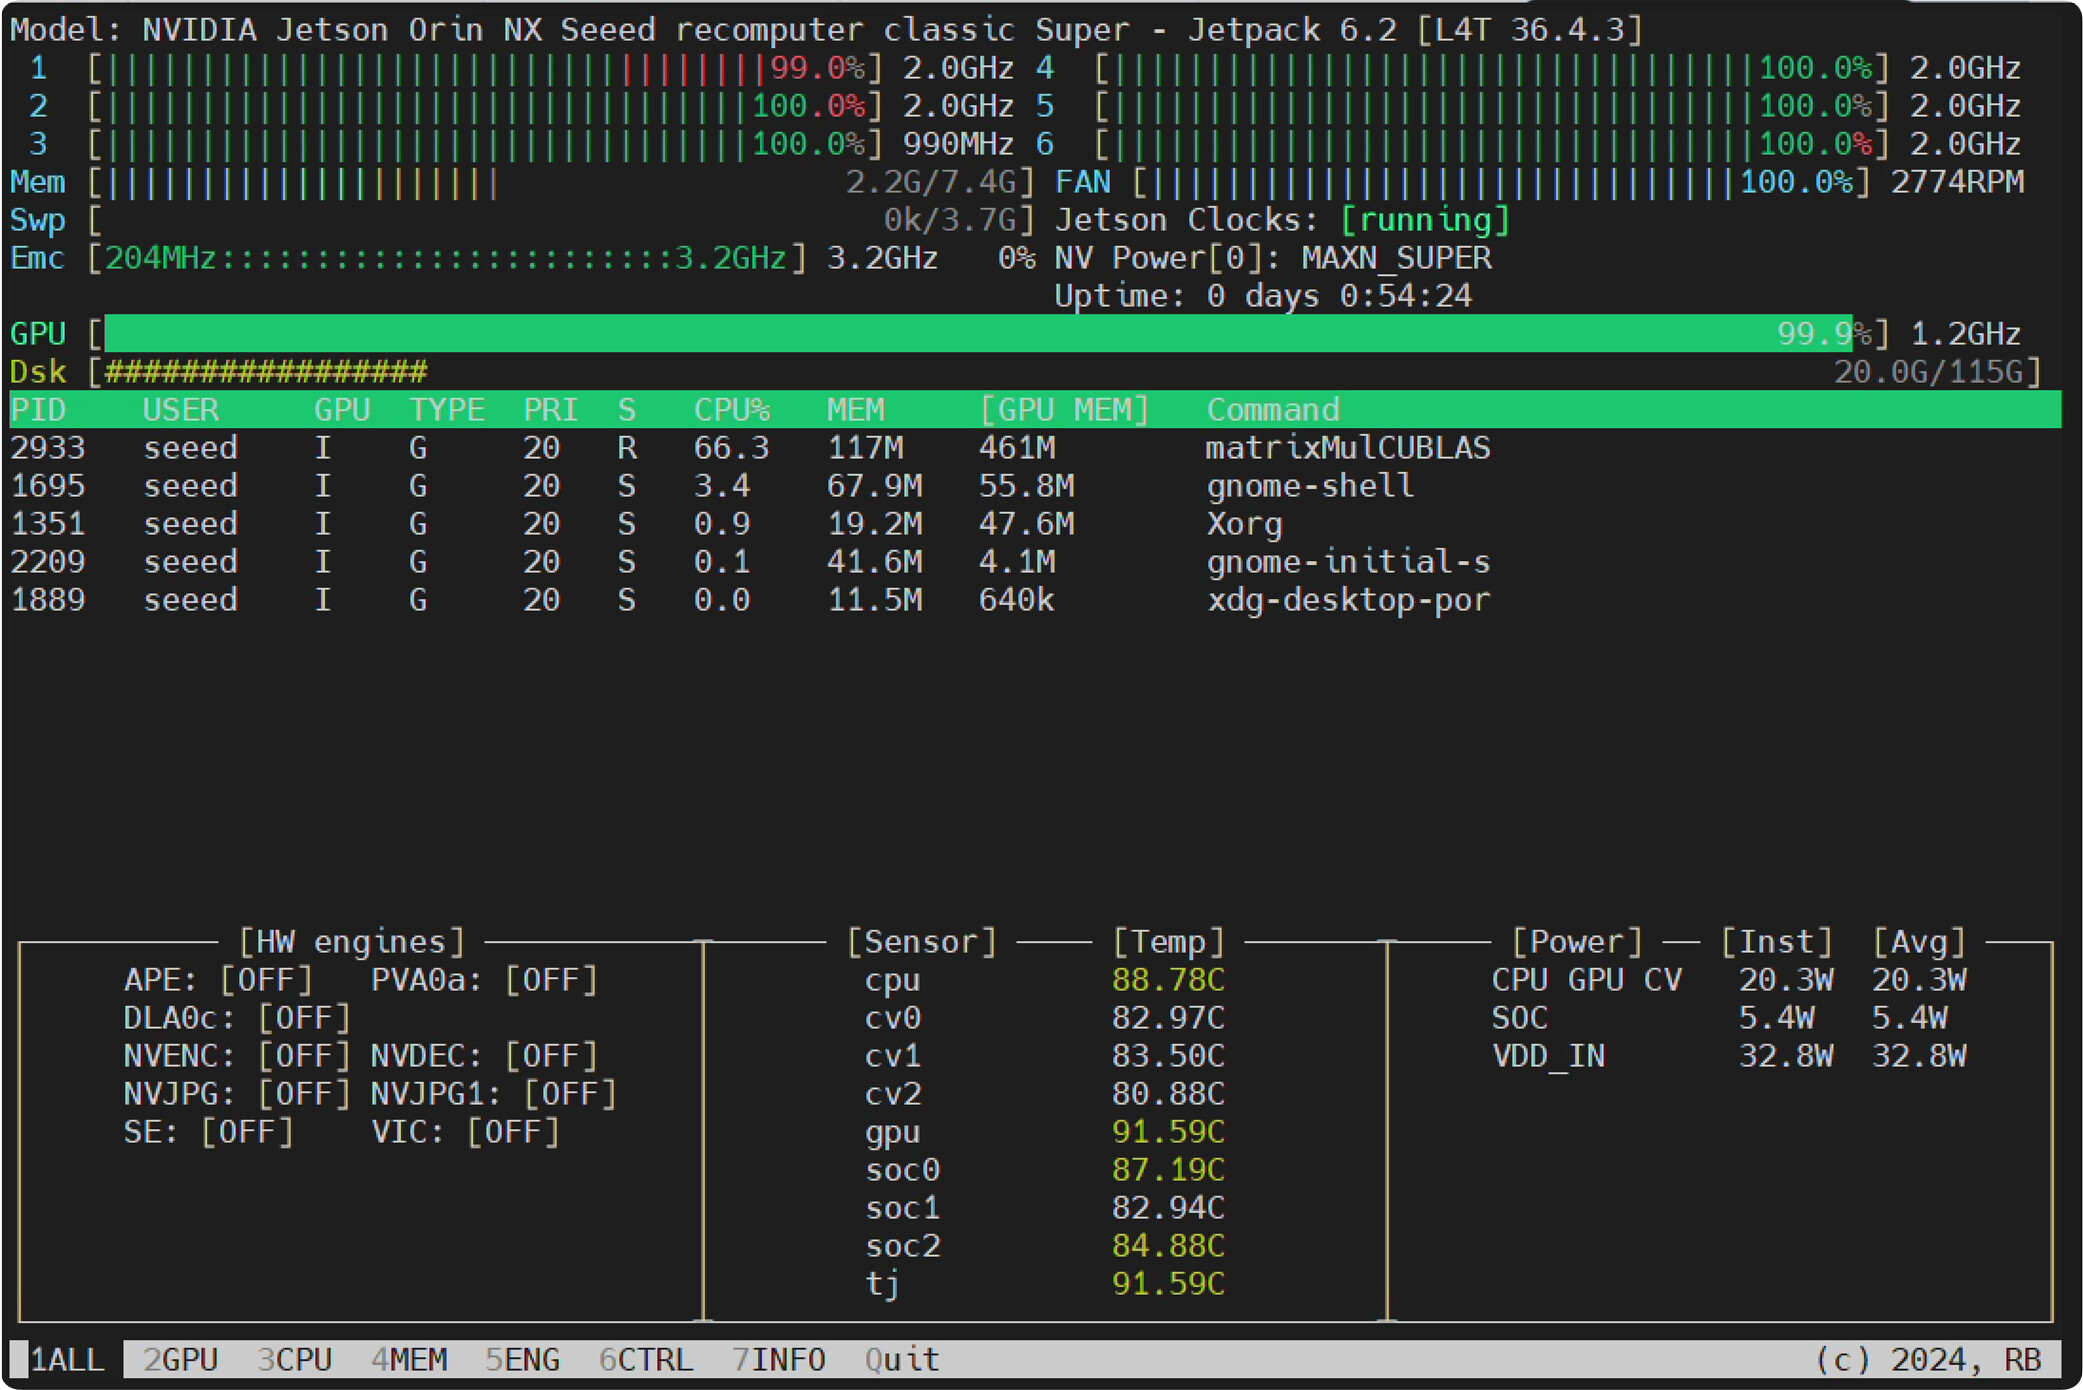
Task: Switch to the 6CTRL tab
Action: [x=645, y=1360]
